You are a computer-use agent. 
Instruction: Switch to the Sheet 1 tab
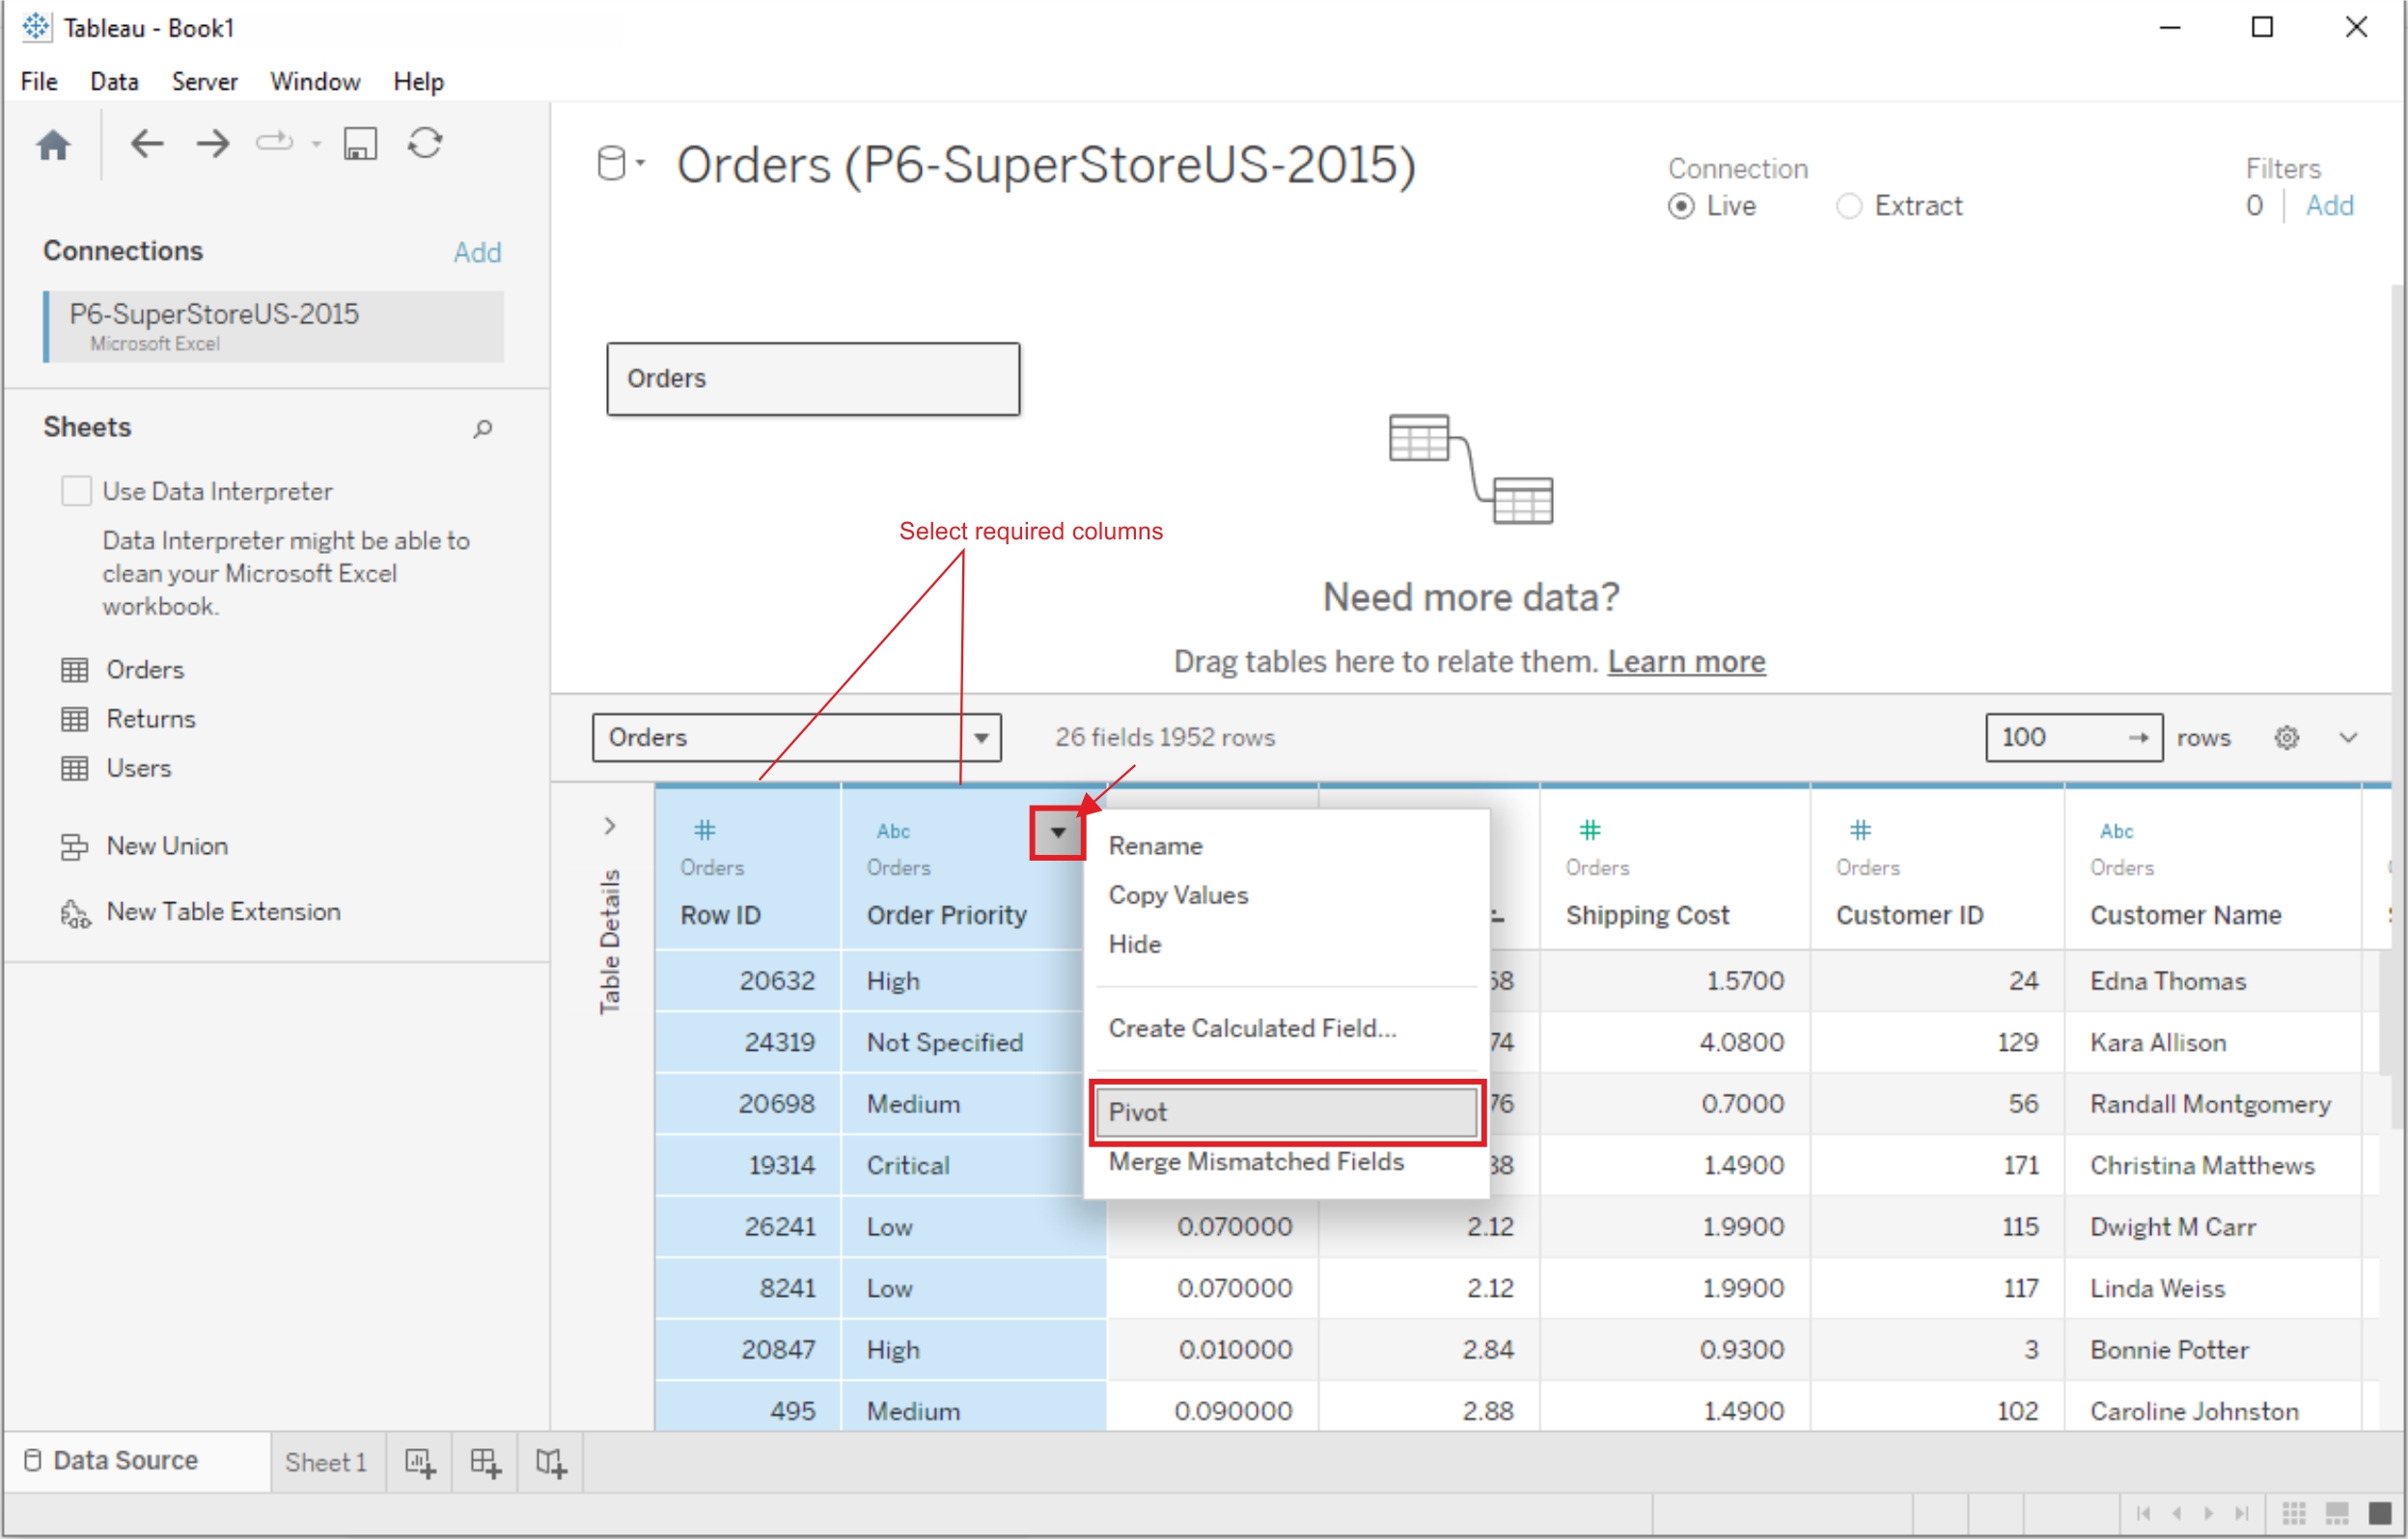tap(327, 1463)
